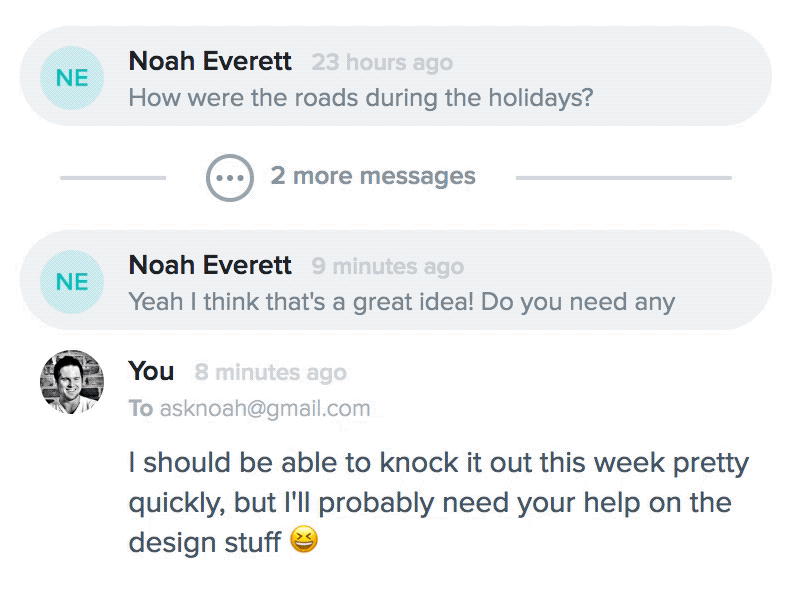The image size is (800, 600).
Task: Open Noah Everett's name in the first message
Action: point(210,61)
